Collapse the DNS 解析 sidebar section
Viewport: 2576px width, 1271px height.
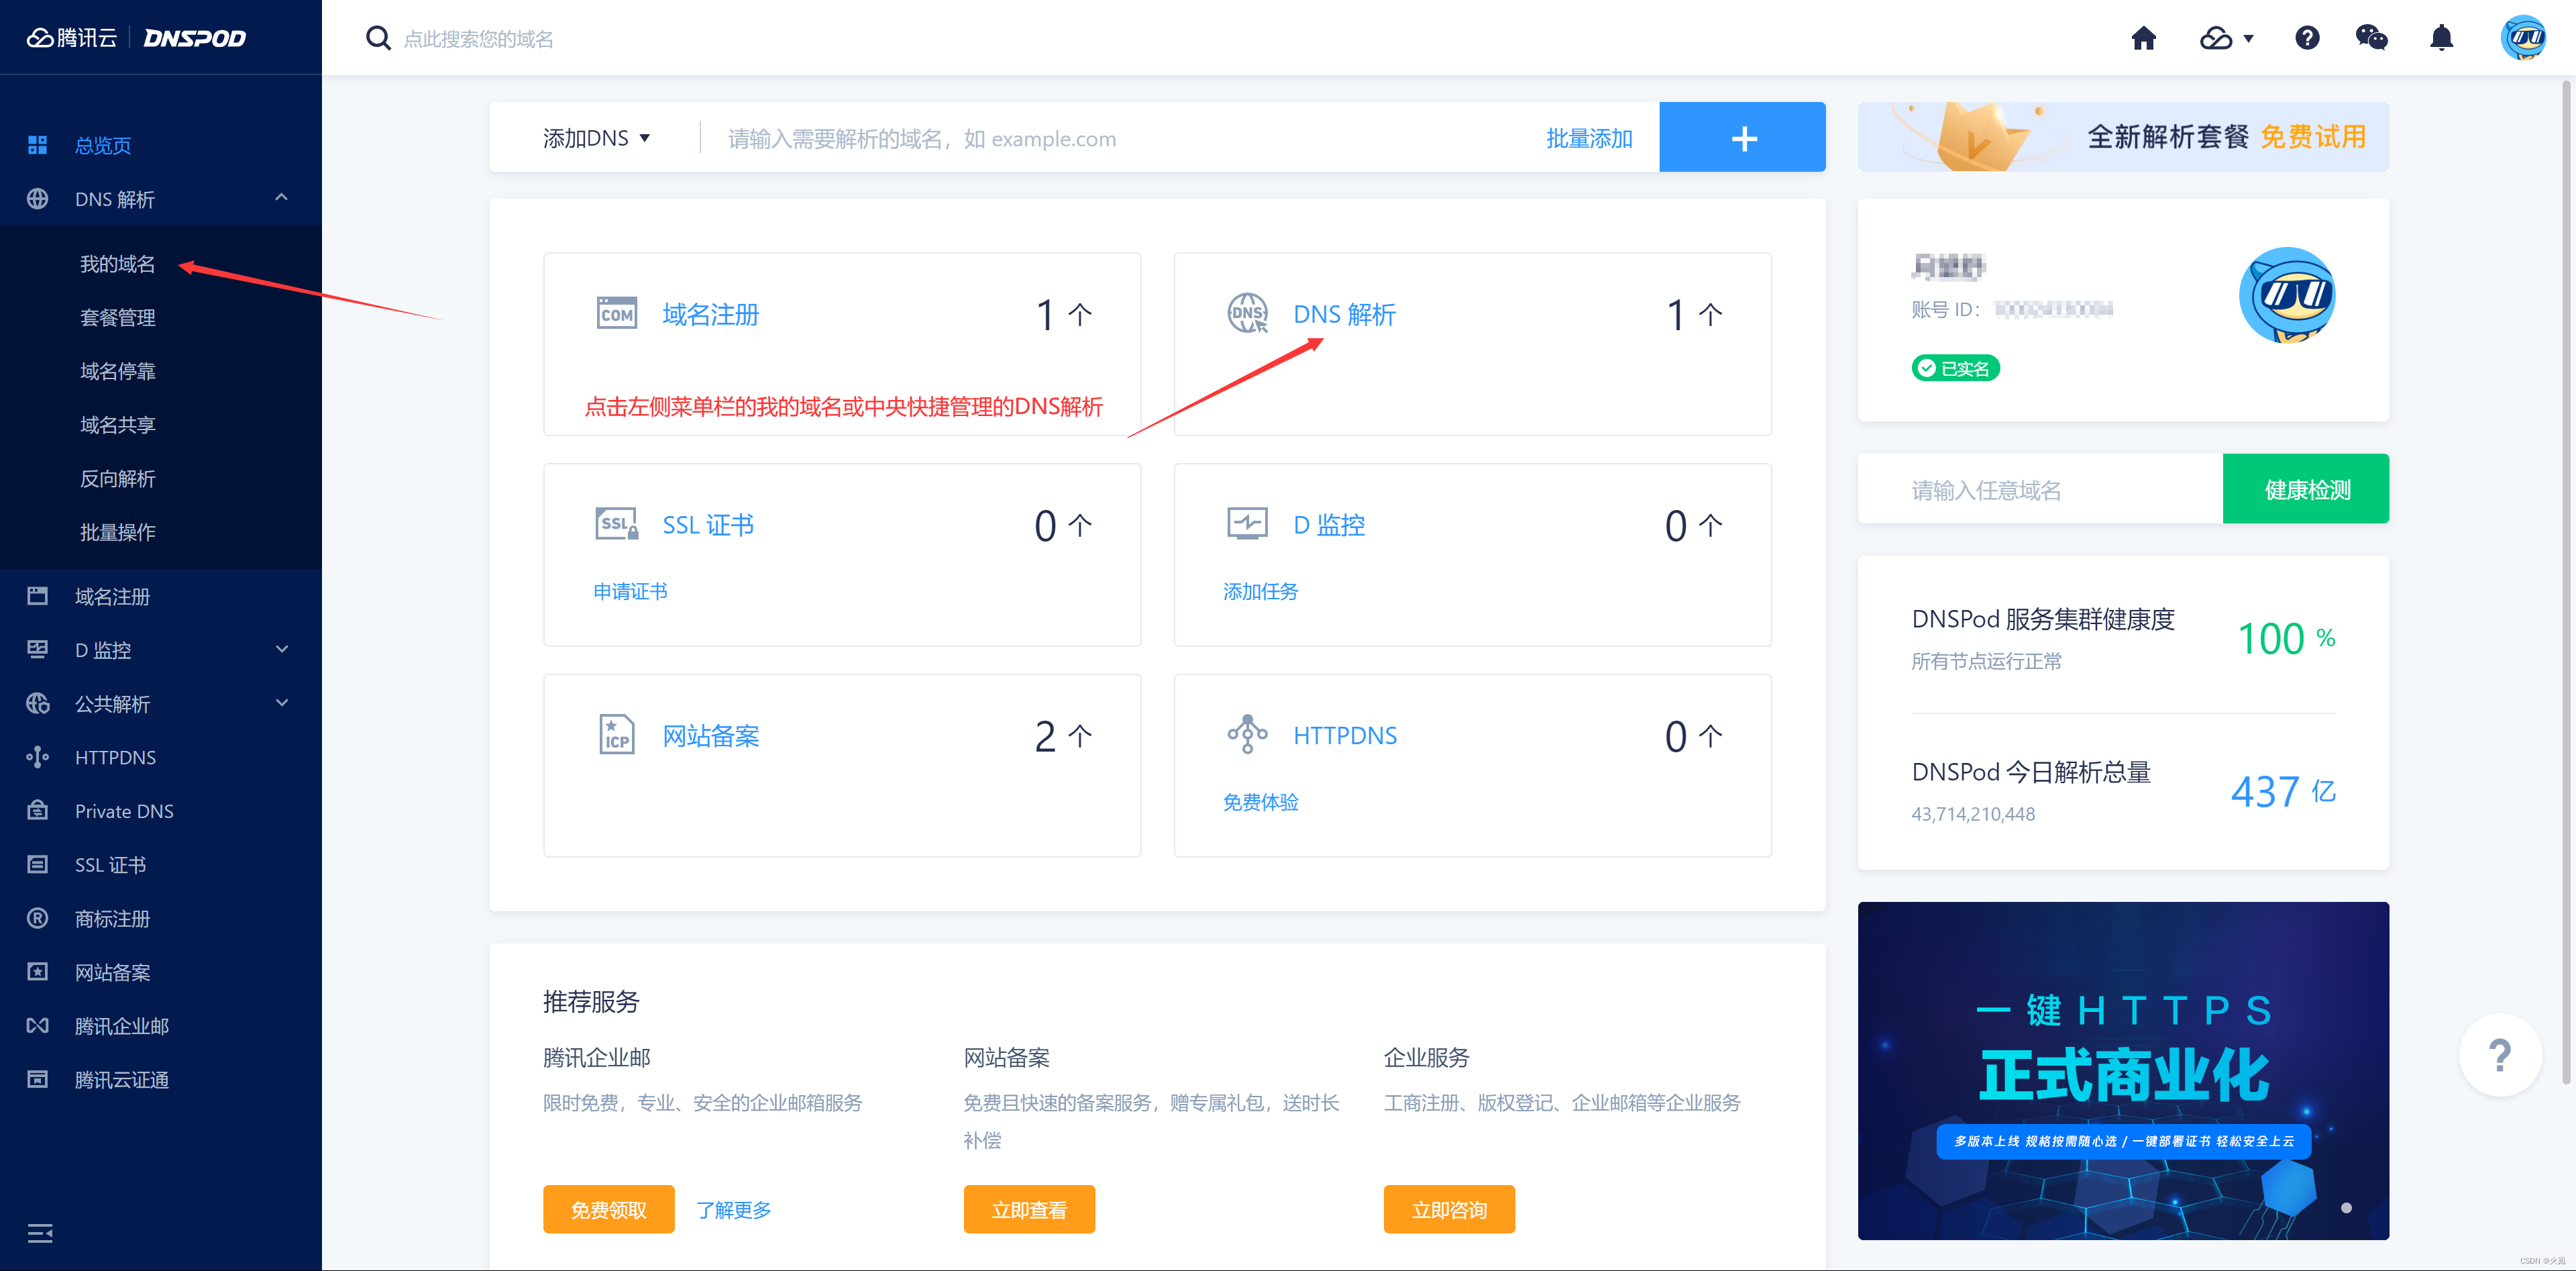point(281,198)
